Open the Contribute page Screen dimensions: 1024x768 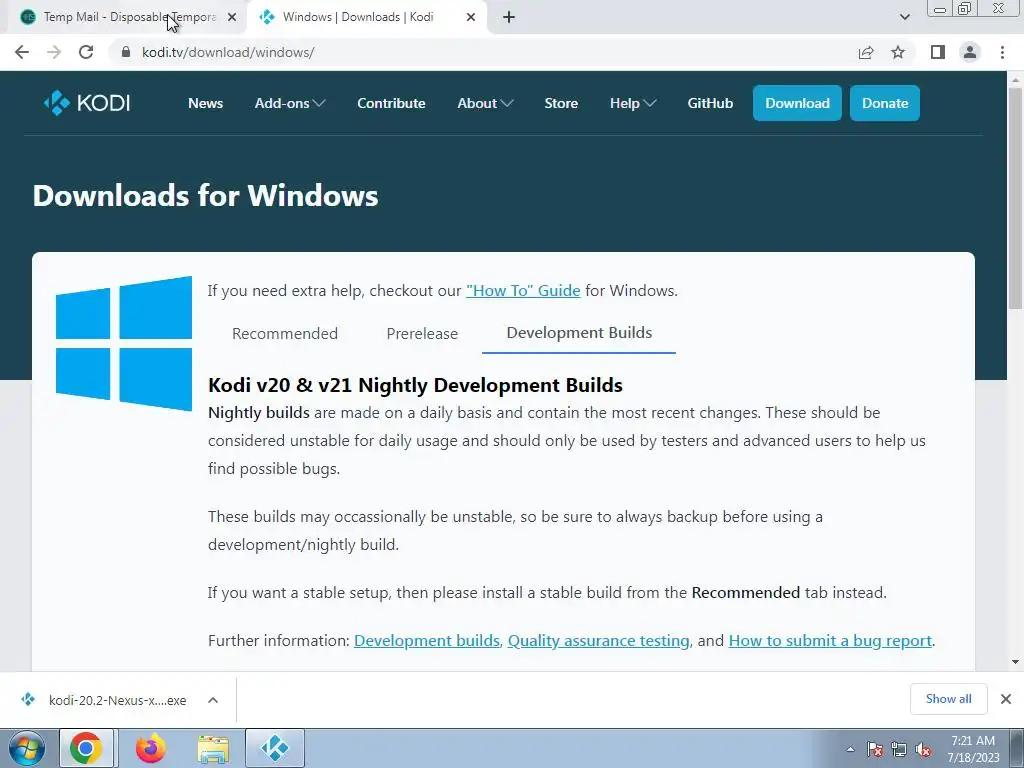tap(391, 103)
